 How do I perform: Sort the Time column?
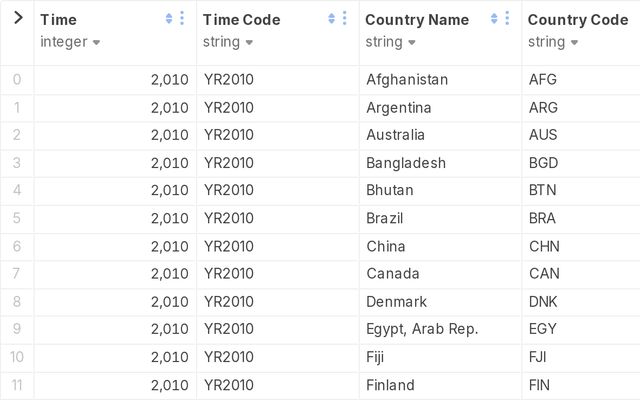tap(169, 18)
